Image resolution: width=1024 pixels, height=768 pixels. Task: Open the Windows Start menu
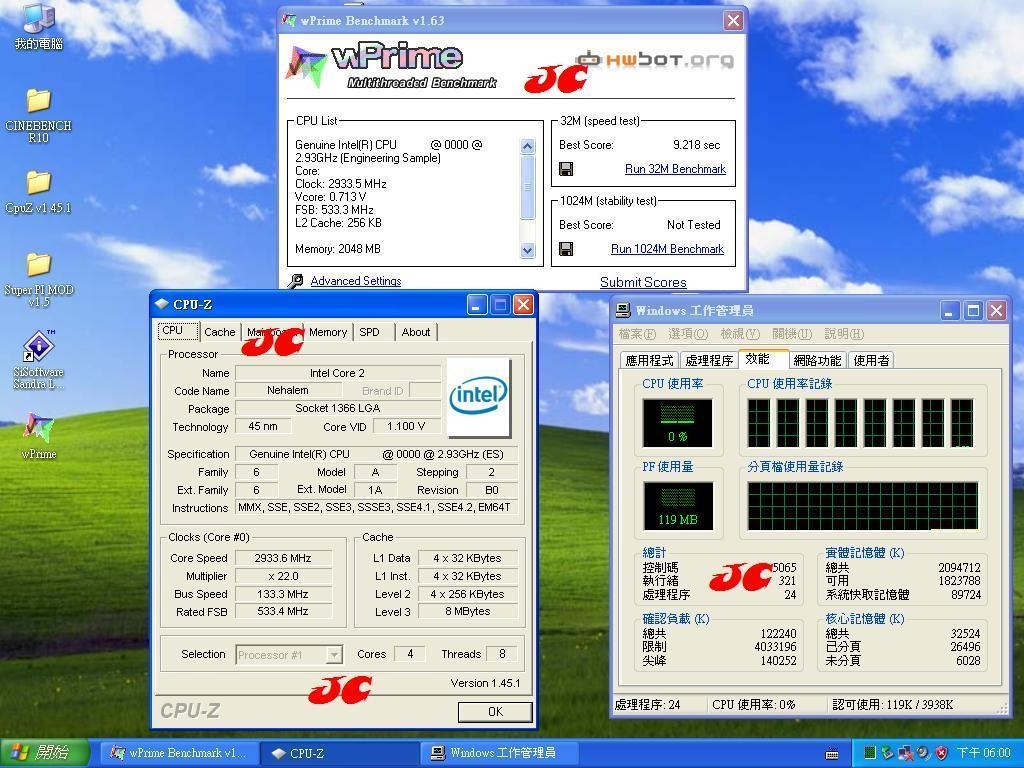(40, 753)
